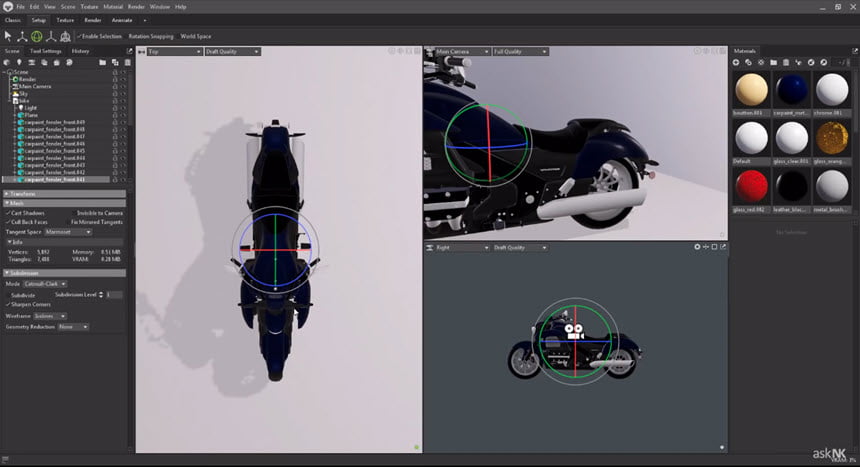
Task: Click the trash icon in Scene panel
Action: coord(127,63)
